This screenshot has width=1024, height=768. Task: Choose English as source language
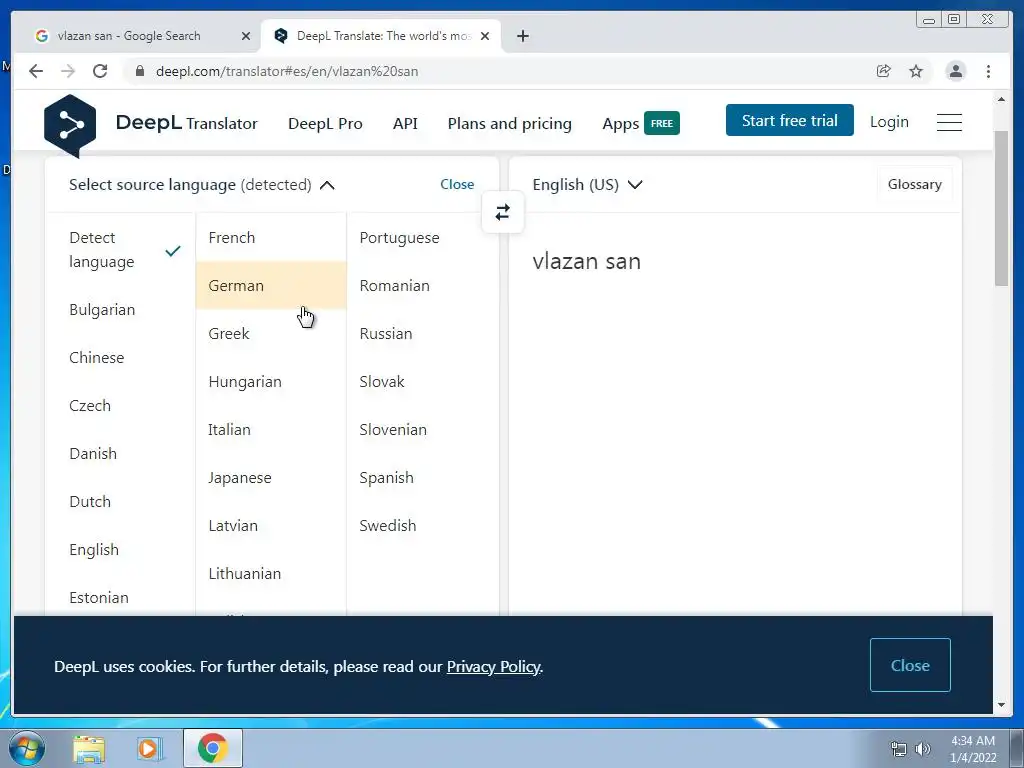(x=121, y=549)
